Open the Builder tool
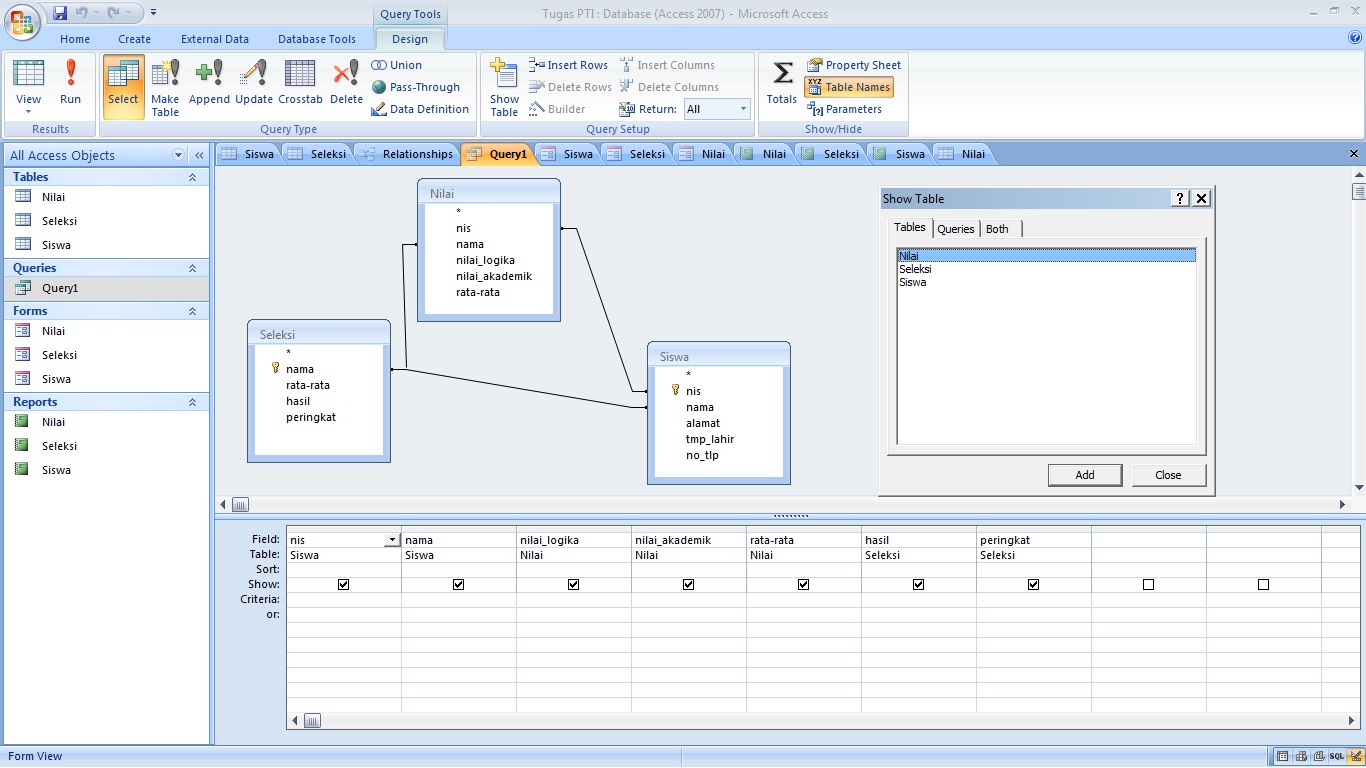The height and width of the screenshot is (768, 1366). tap(557, 109)
